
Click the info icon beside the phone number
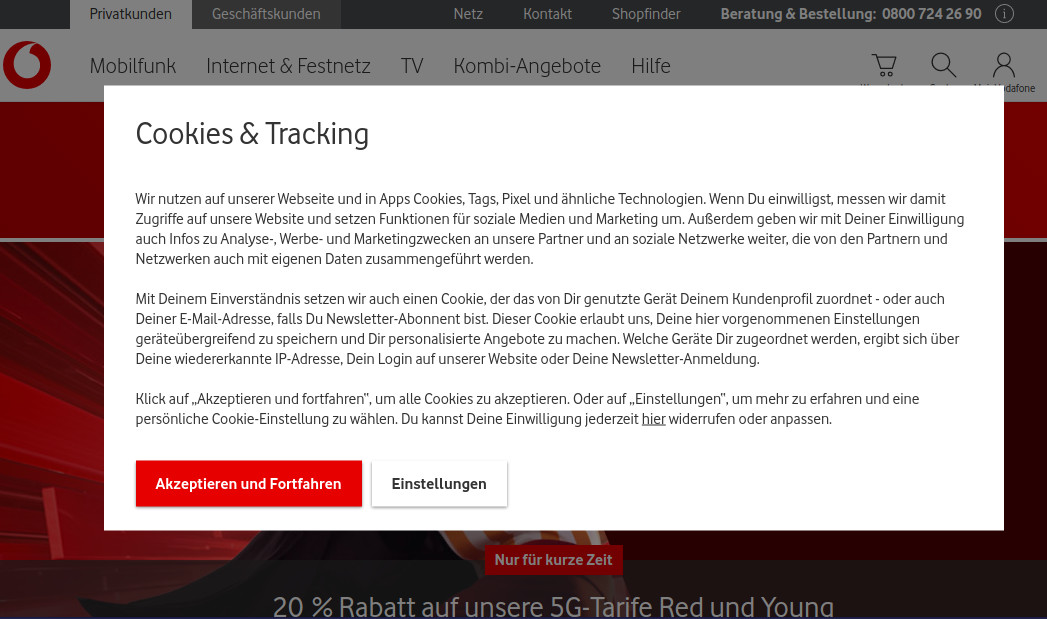point(1005,14)
